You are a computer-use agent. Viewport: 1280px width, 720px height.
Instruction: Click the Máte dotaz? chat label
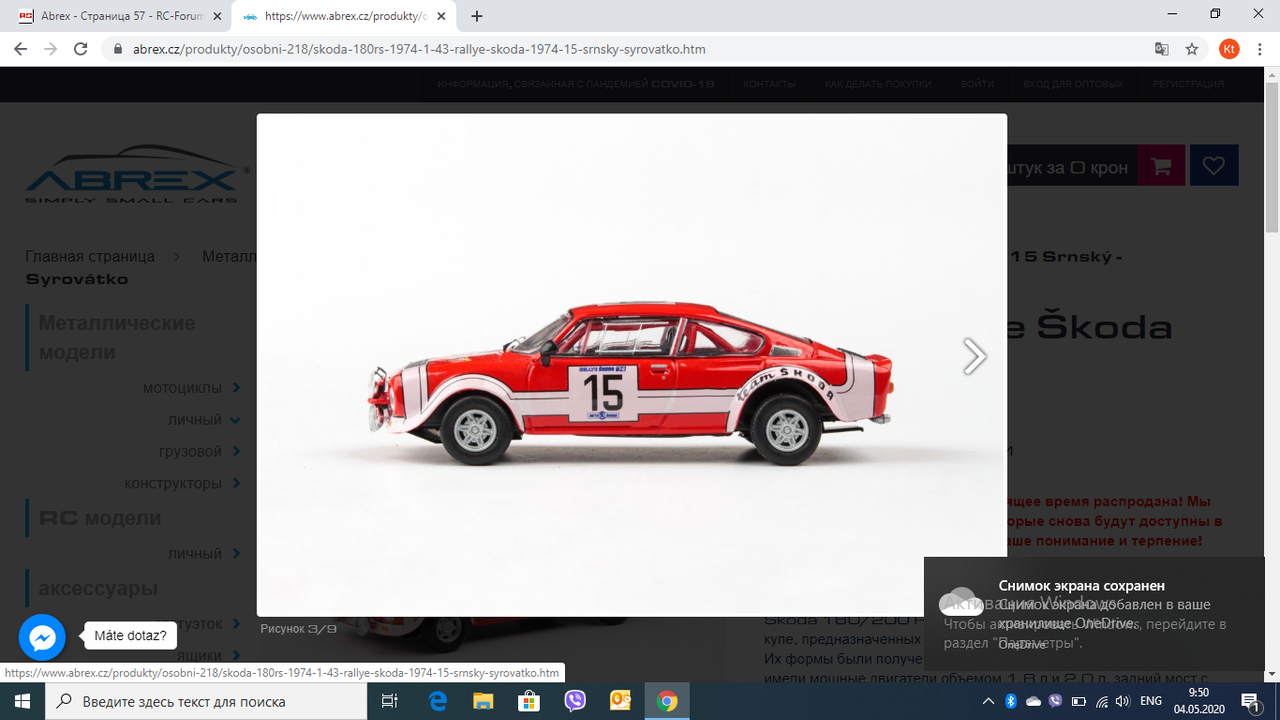(x=130, y=635)
